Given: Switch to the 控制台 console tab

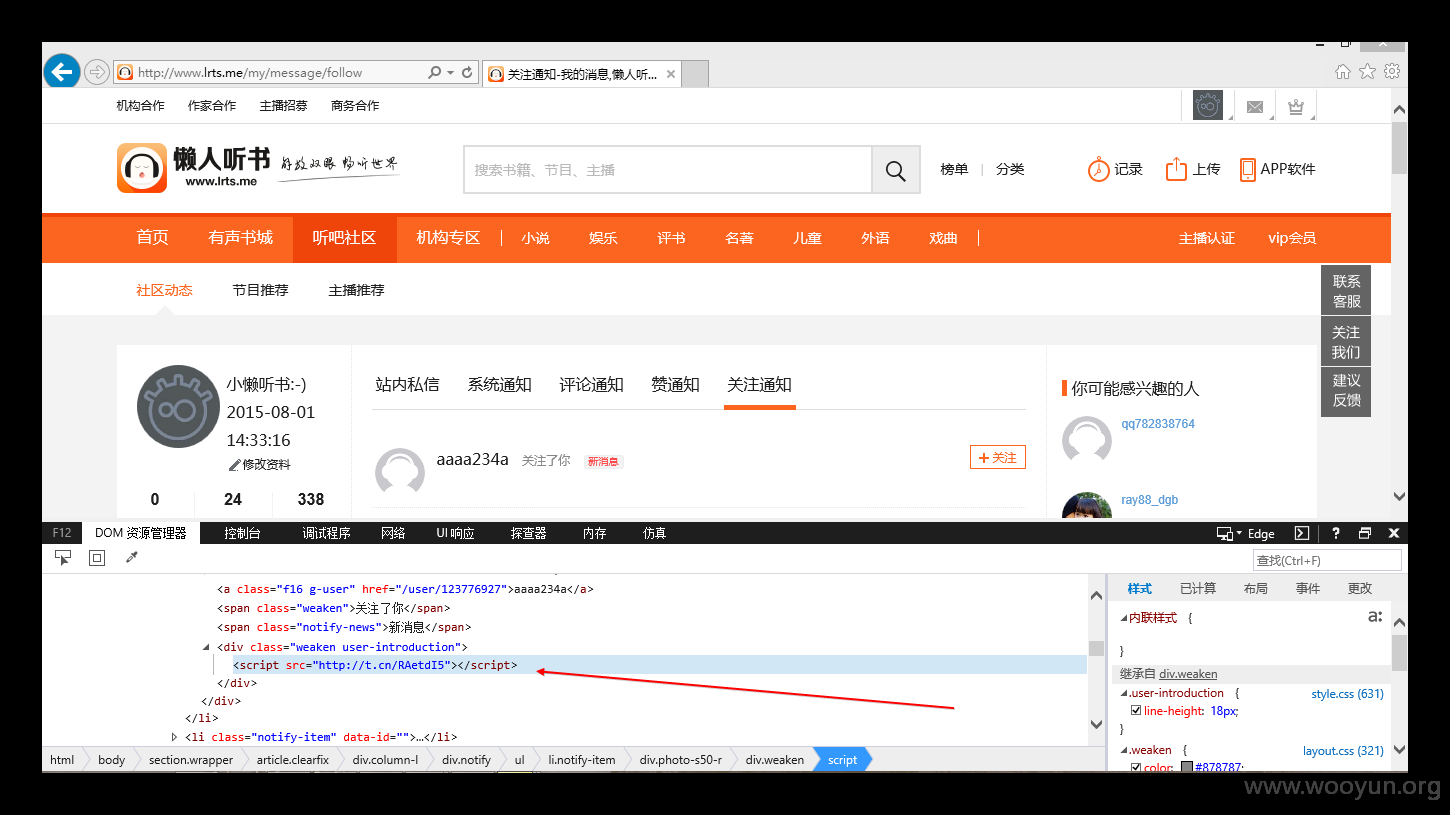Looking at the screenshot, I should [x=242, y=533].
